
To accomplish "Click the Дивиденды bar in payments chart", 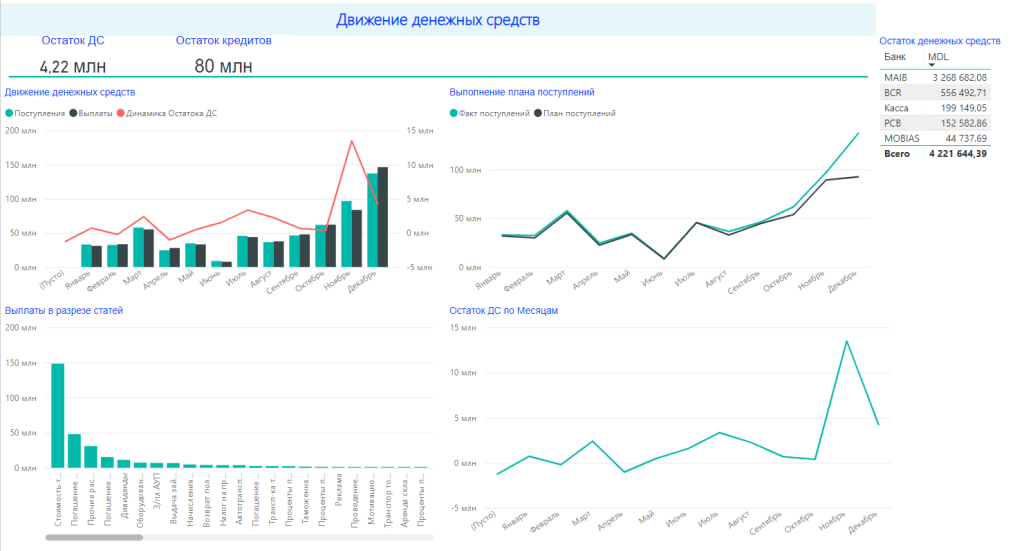I will (x=124, y=463).
